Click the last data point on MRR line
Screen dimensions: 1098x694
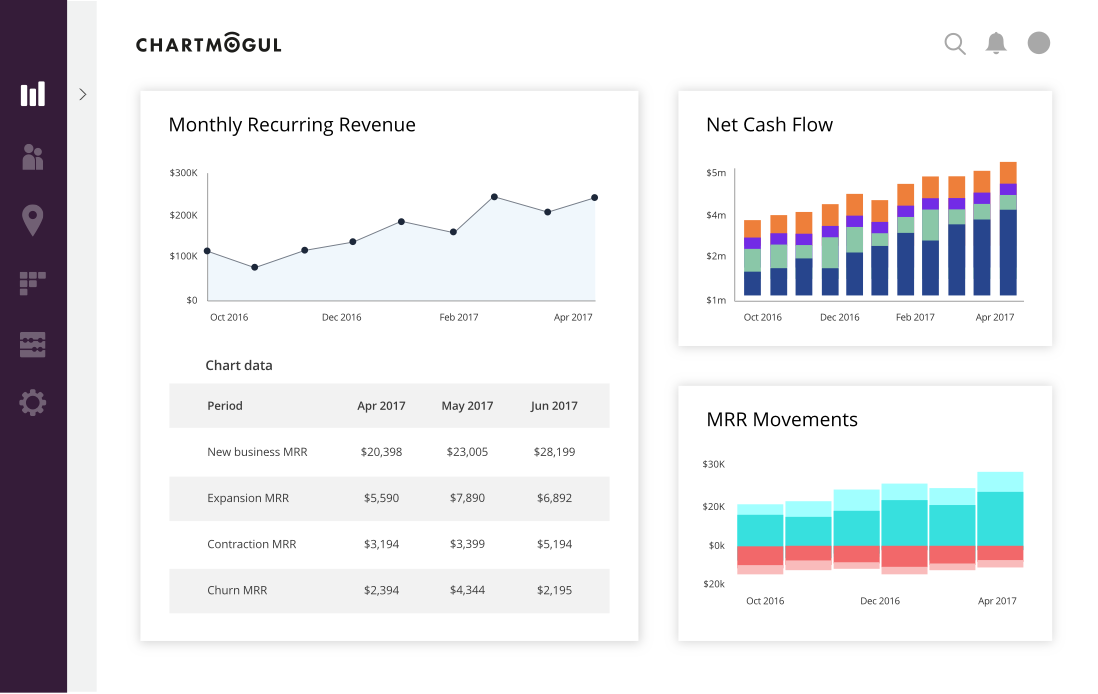[x=594, y=198]
